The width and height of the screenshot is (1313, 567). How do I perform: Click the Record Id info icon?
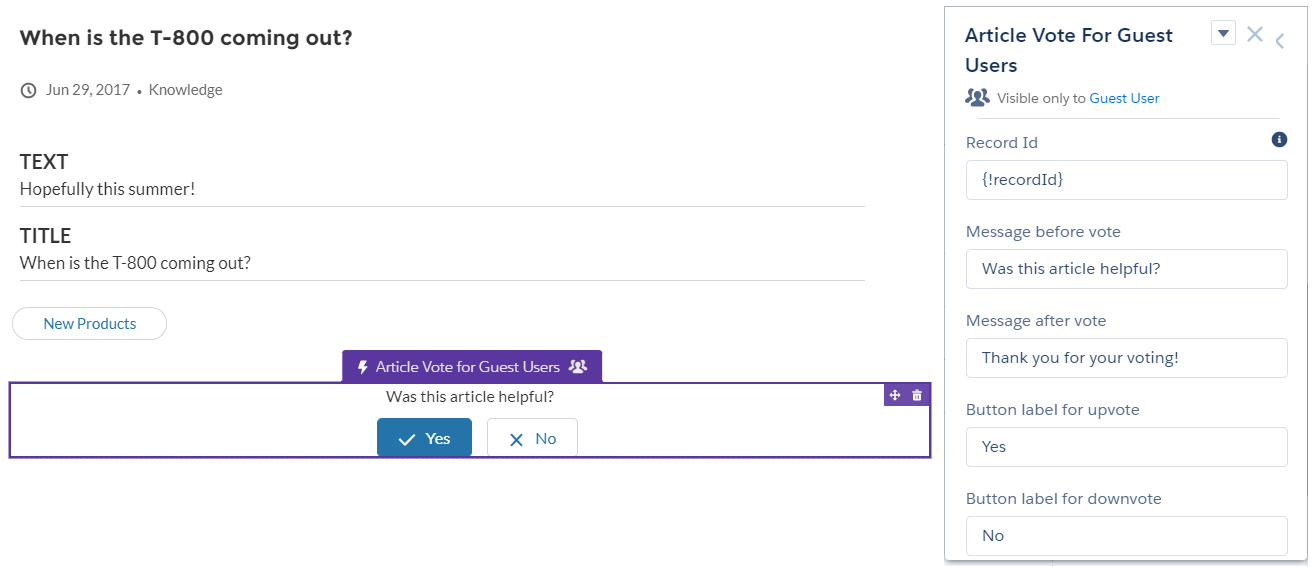click(x=1279, y=140)
